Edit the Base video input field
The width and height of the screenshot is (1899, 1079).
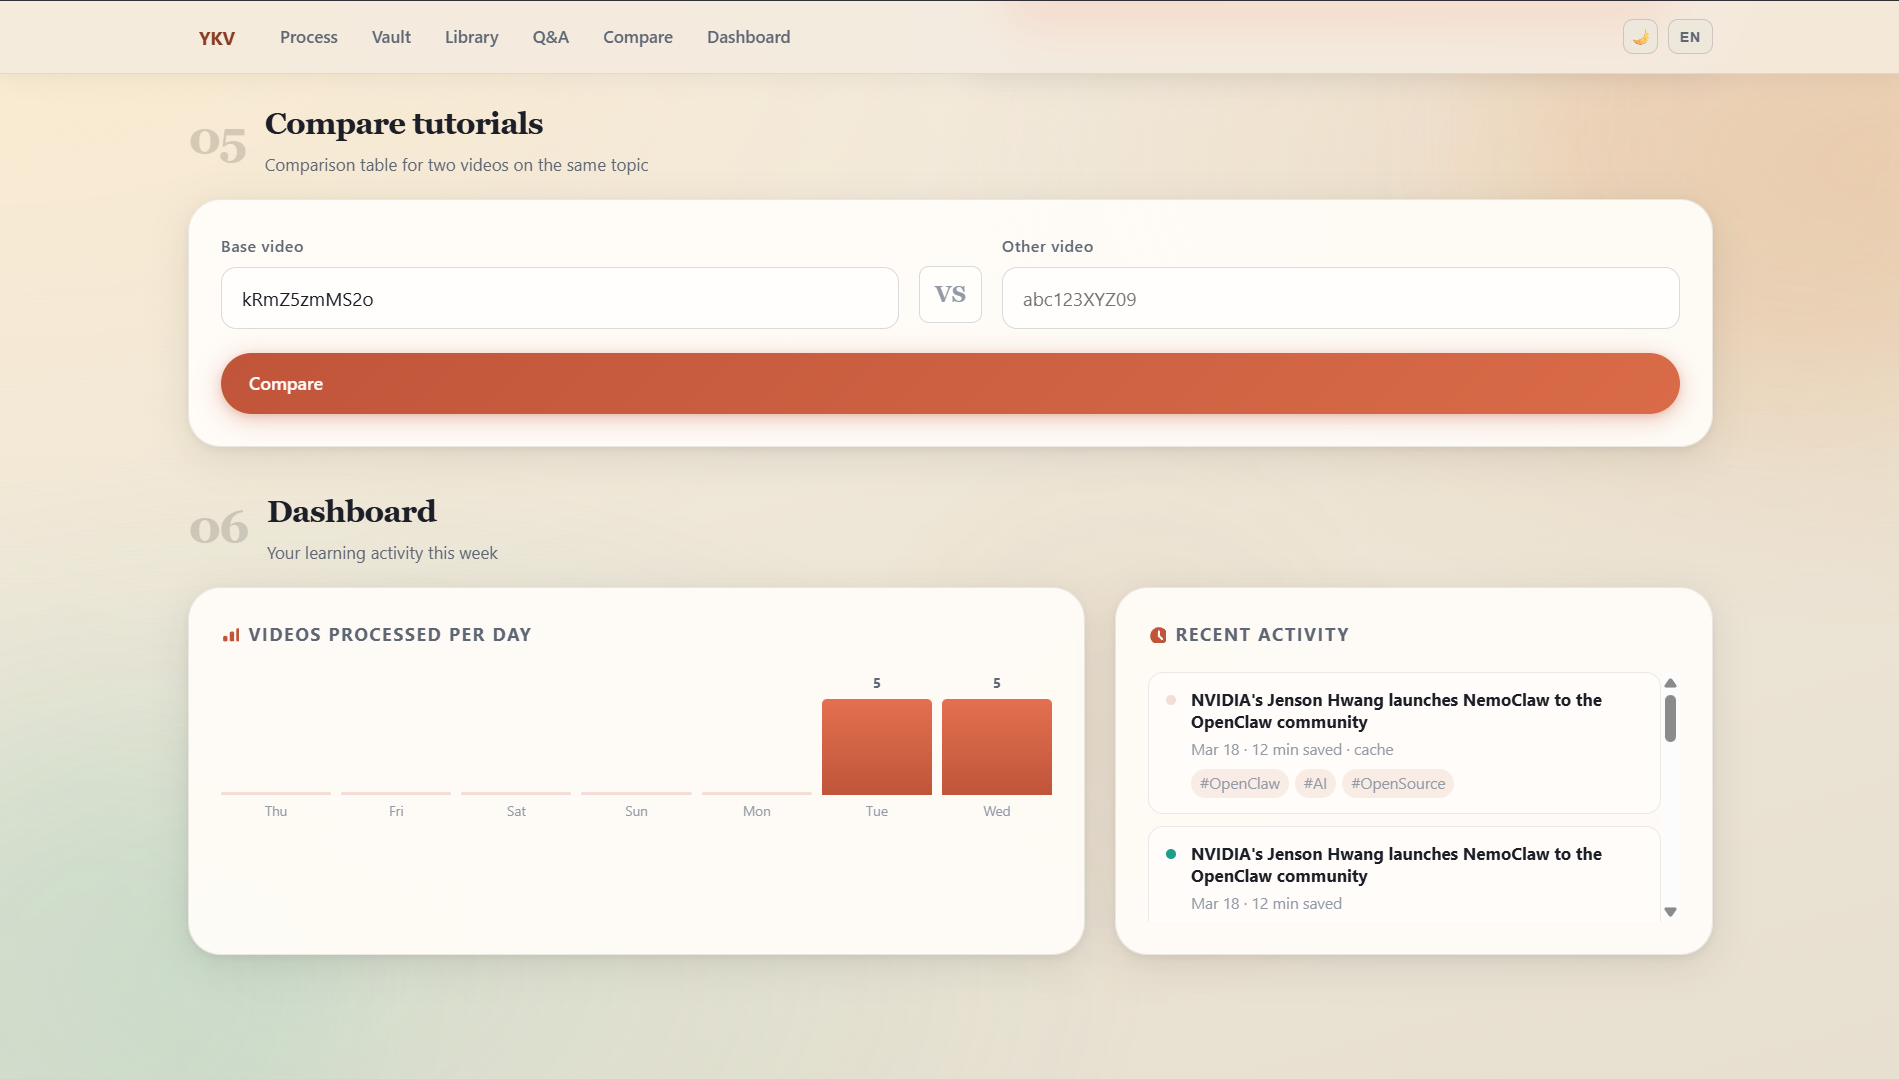[559, 298]
